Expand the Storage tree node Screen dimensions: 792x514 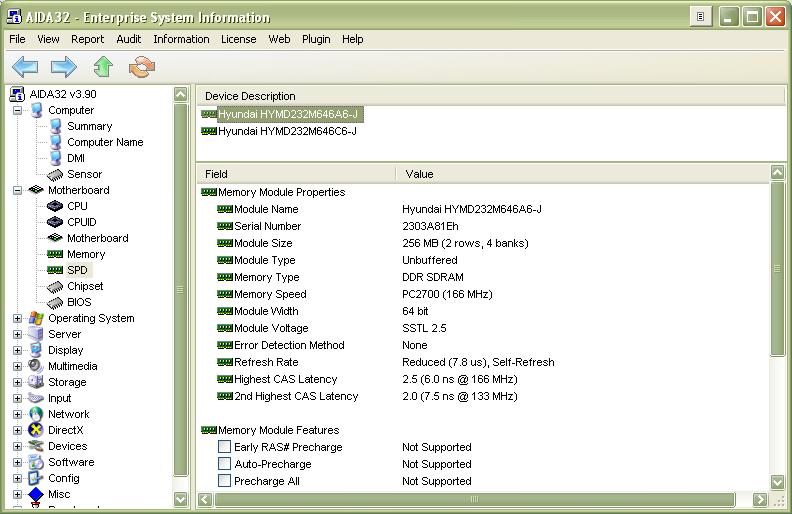17,382
